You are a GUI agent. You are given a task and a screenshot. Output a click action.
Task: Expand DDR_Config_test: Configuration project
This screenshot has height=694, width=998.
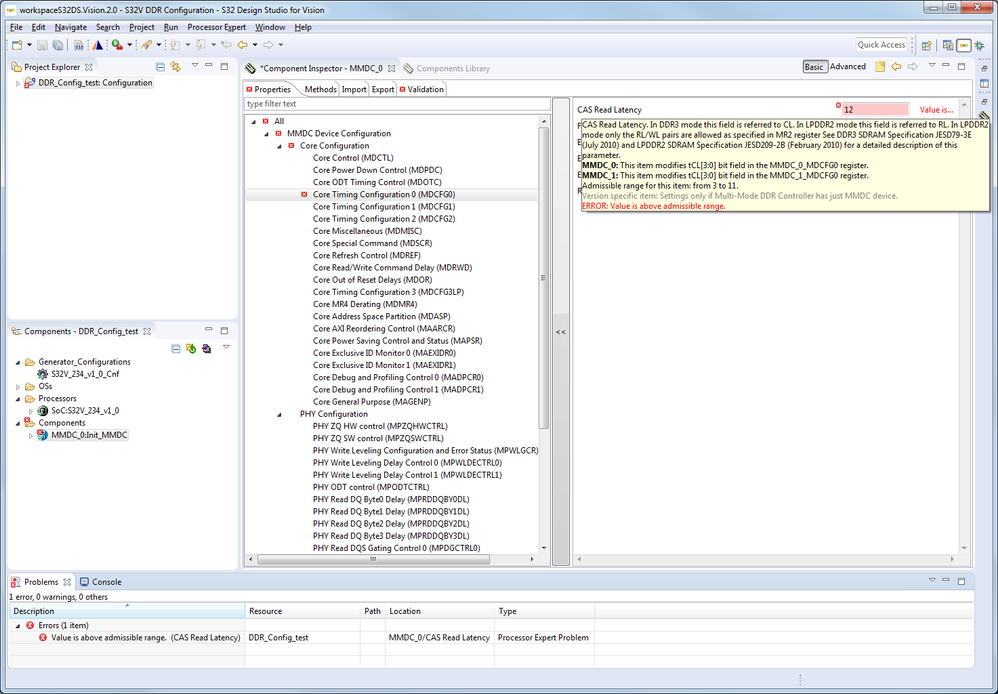18,83
